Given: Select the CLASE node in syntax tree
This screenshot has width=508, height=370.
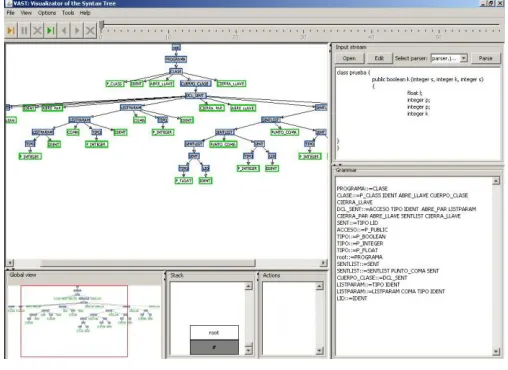Looking at the screenshot, I should pos(176,71).
